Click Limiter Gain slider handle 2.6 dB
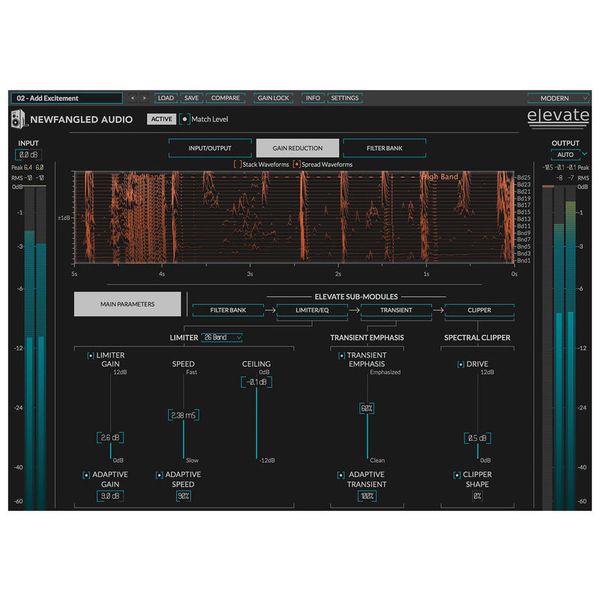The width and height of the screenshot is (600, 600). point(110,438)
